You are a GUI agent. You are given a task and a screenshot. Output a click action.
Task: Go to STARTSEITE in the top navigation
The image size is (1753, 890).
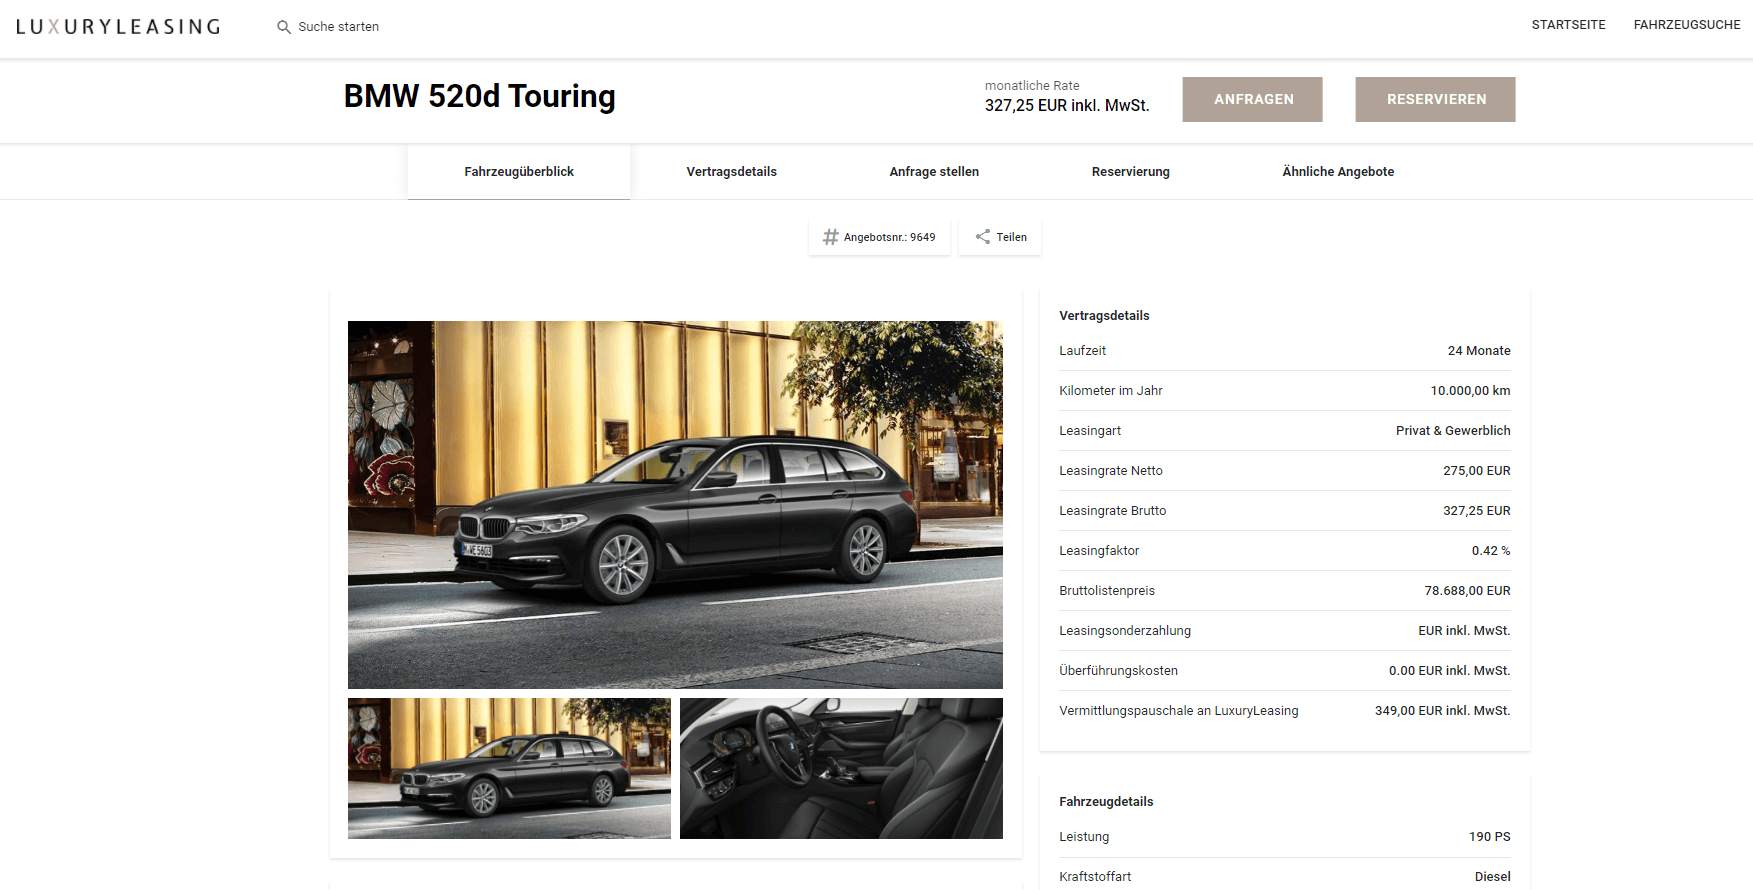[1568, 25]
